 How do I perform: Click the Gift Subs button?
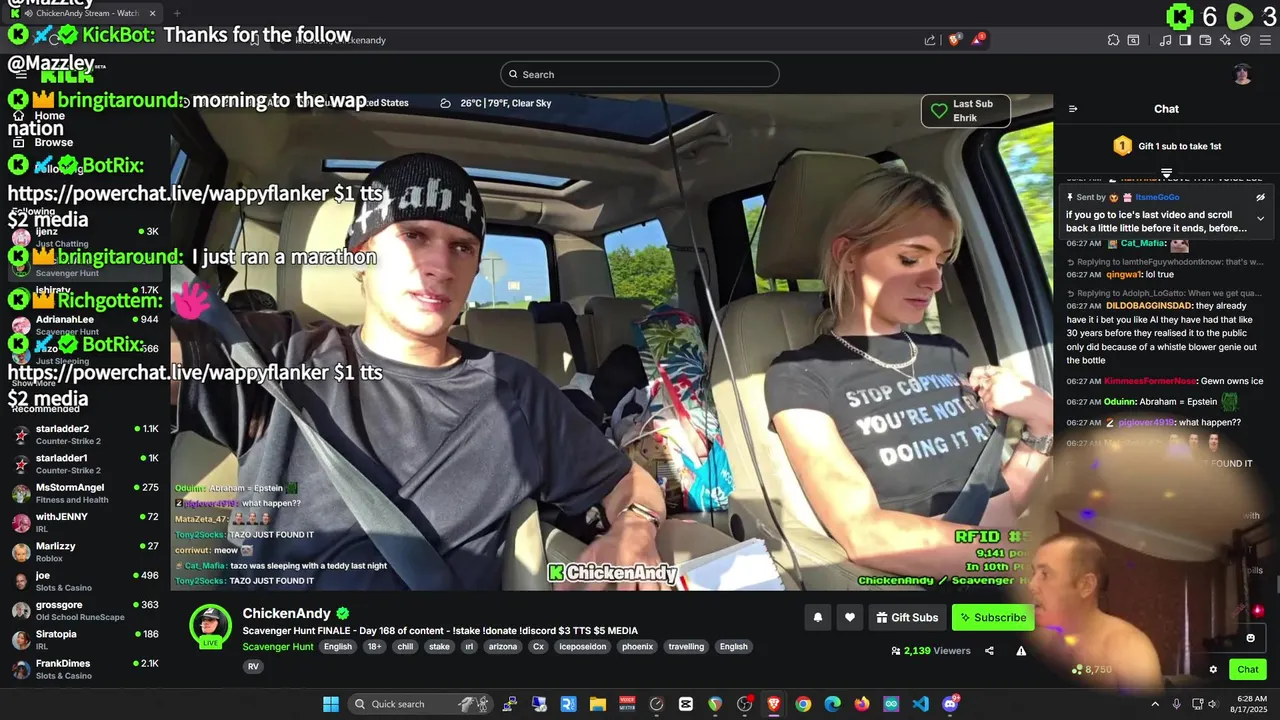point(907,618)
